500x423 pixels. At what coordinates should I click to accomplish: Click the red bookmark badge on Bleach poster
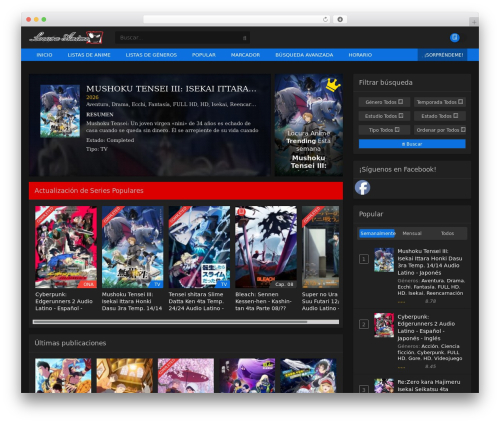tap(241, 212)
